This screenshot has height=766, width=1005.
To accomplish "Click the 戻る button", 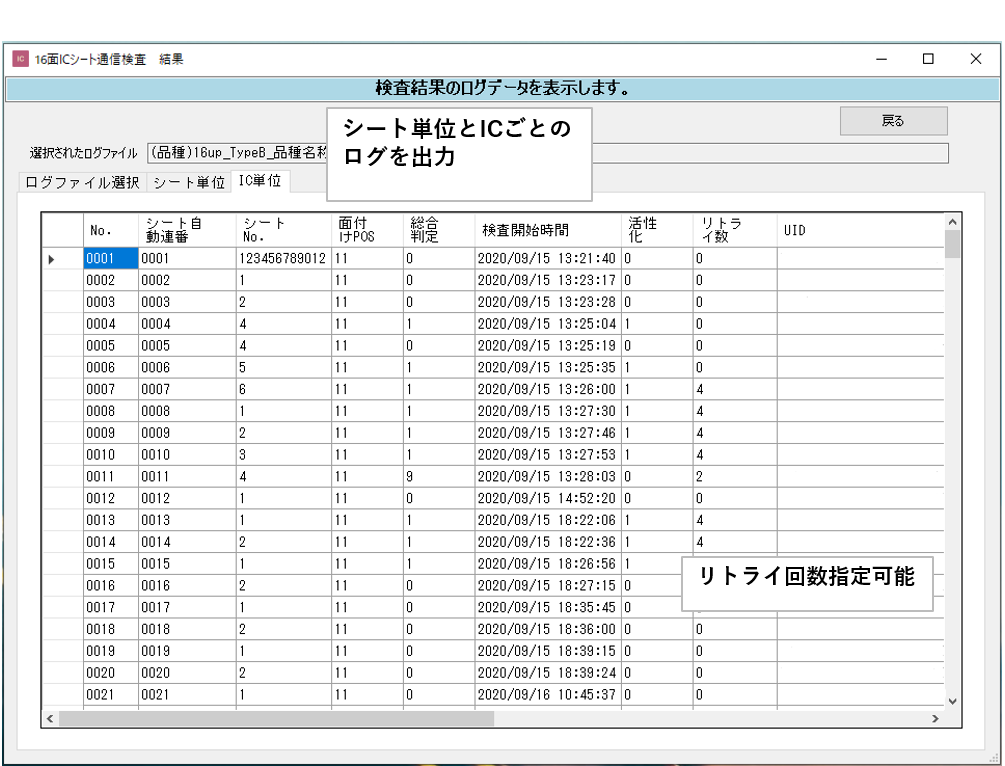I will pyautogui.click(x=893, y=121).
